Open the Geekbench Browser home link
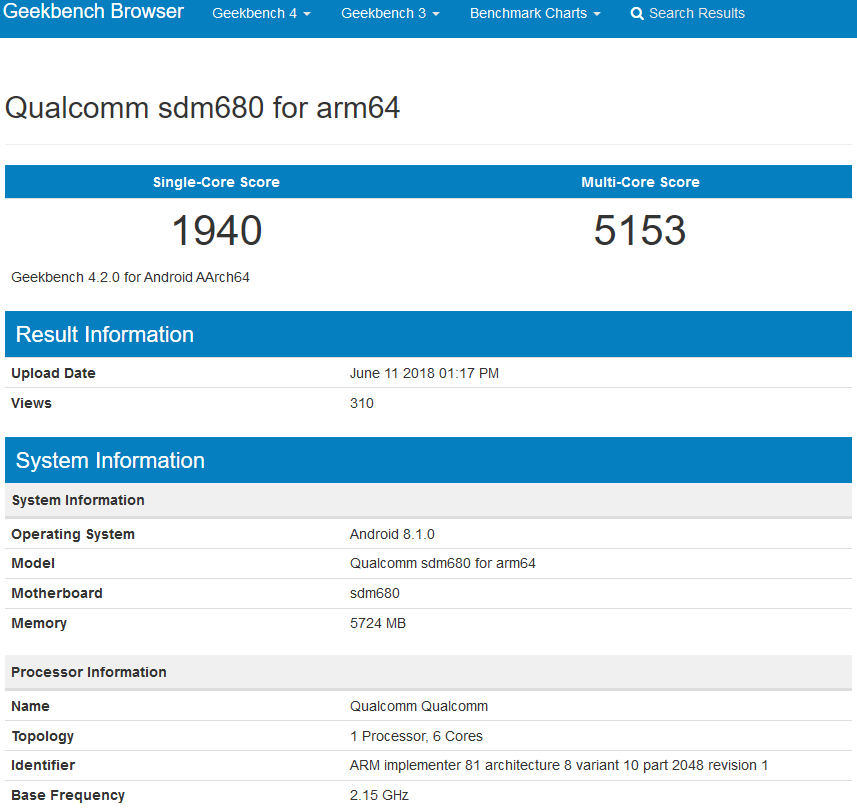Screen dimensions: 857x812 (x=93, y=11)
